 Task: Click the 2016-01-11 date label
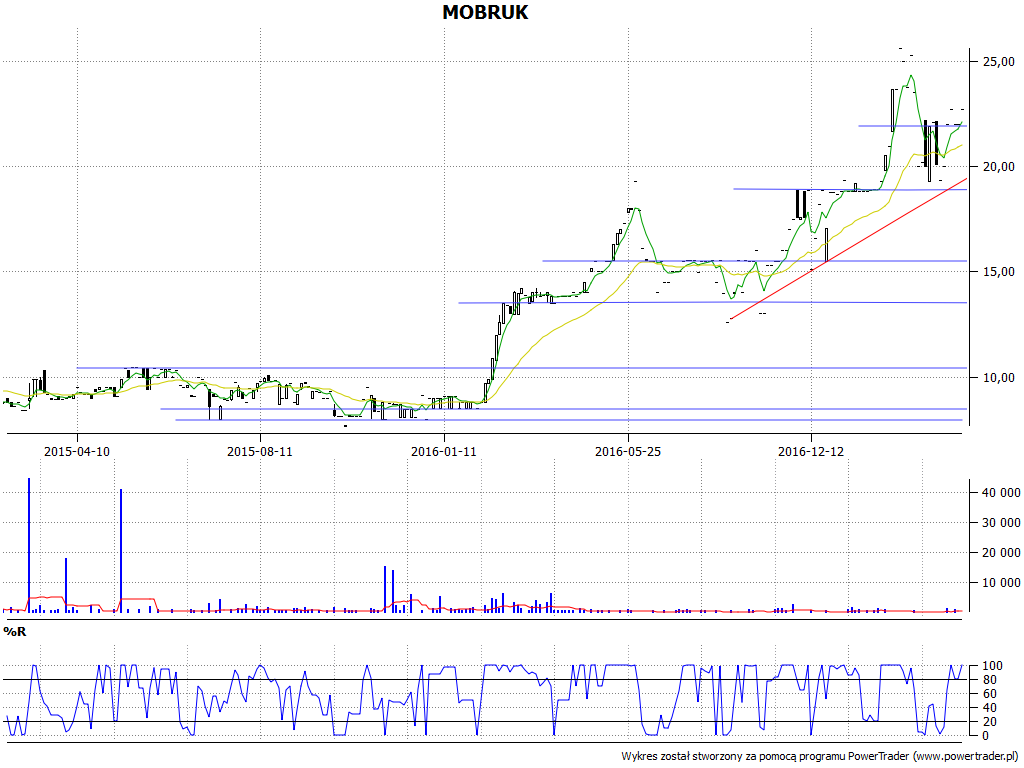pos(444,451)
